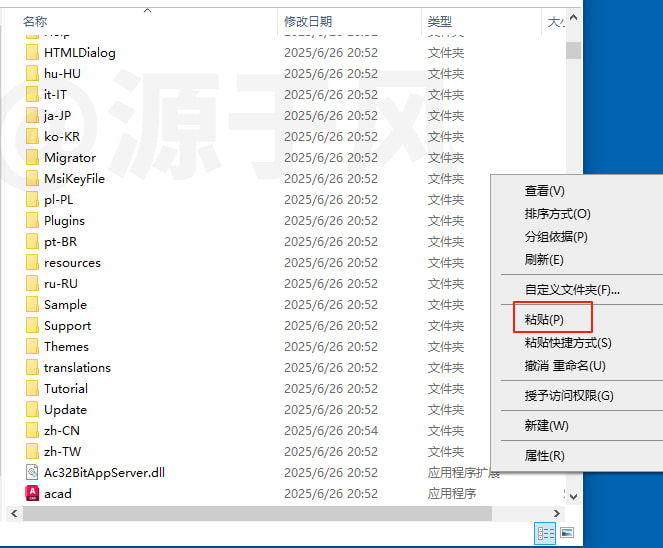Select the Tutorial folder name
663x548 pixels.
coord(66,389)
